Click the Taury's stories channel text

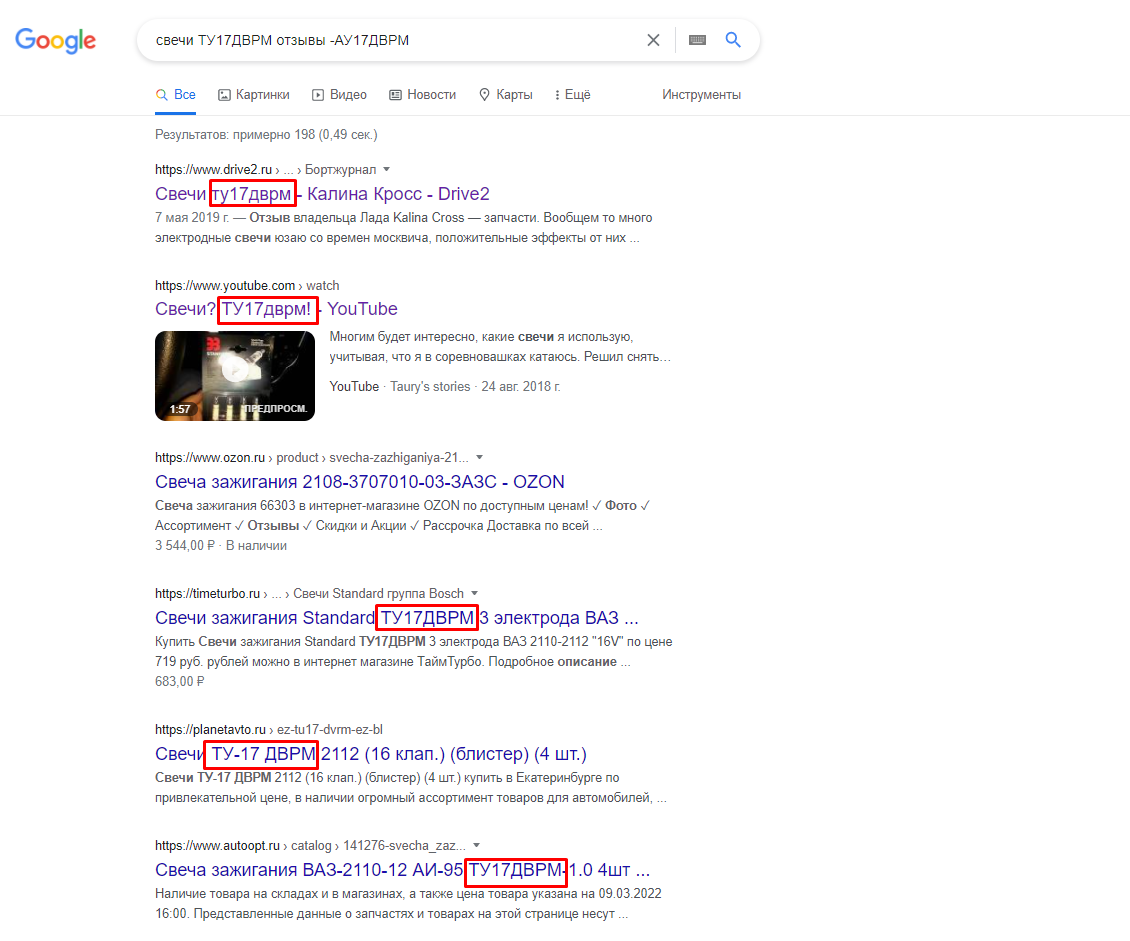coord(430,387)
